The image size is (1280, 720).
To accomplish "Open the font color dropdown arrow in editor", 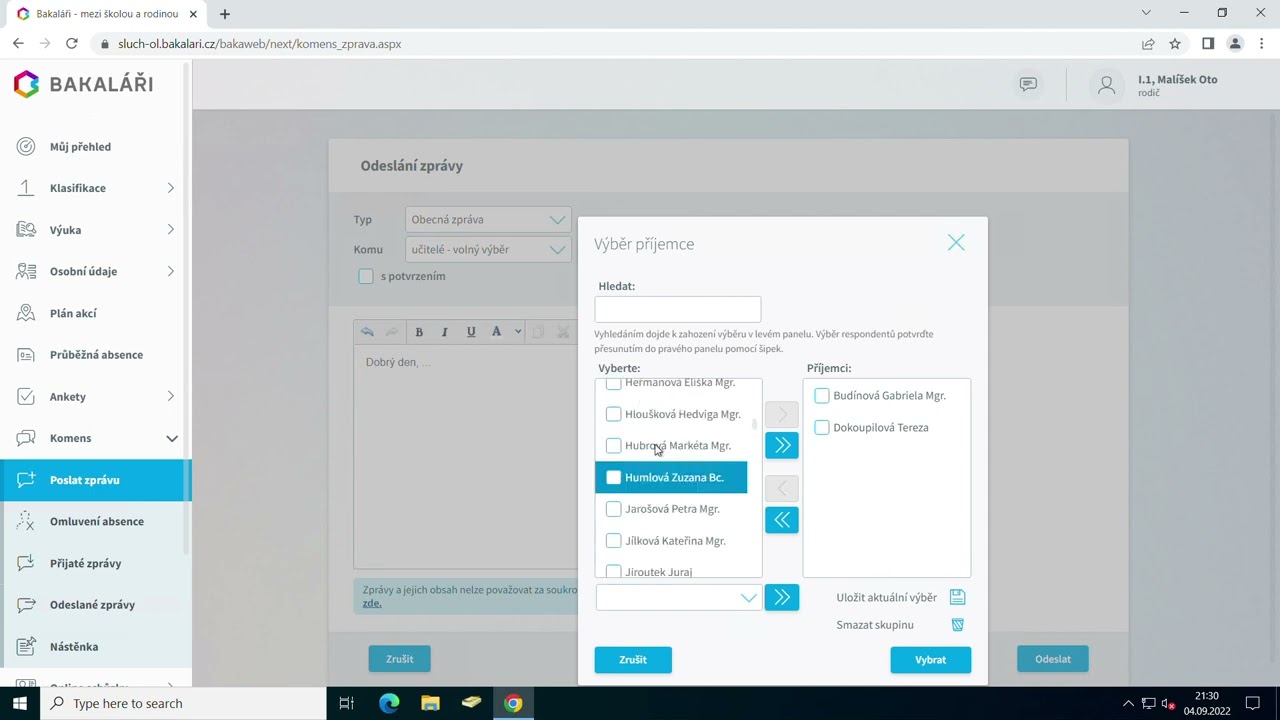I will 518,332.
